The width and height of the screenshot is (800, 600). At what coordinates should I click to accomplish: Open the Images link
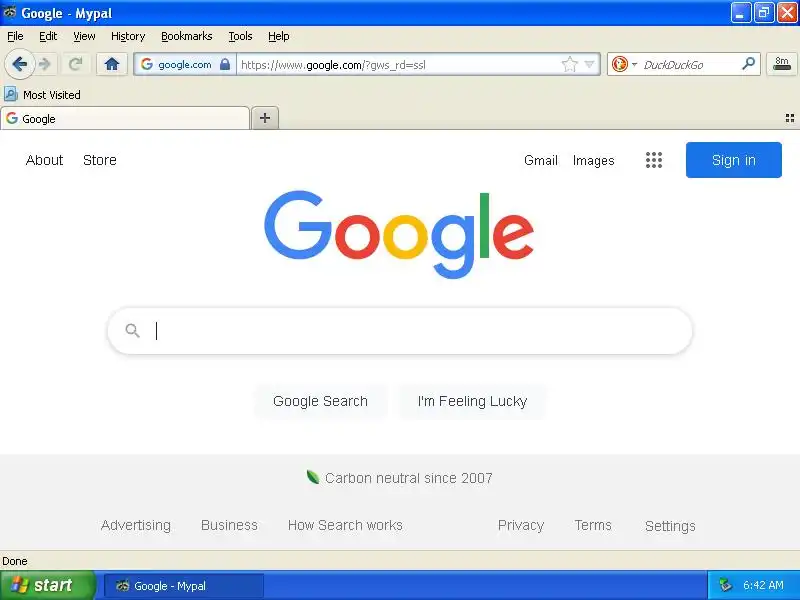pyautogui.click(x=593, y=160)
